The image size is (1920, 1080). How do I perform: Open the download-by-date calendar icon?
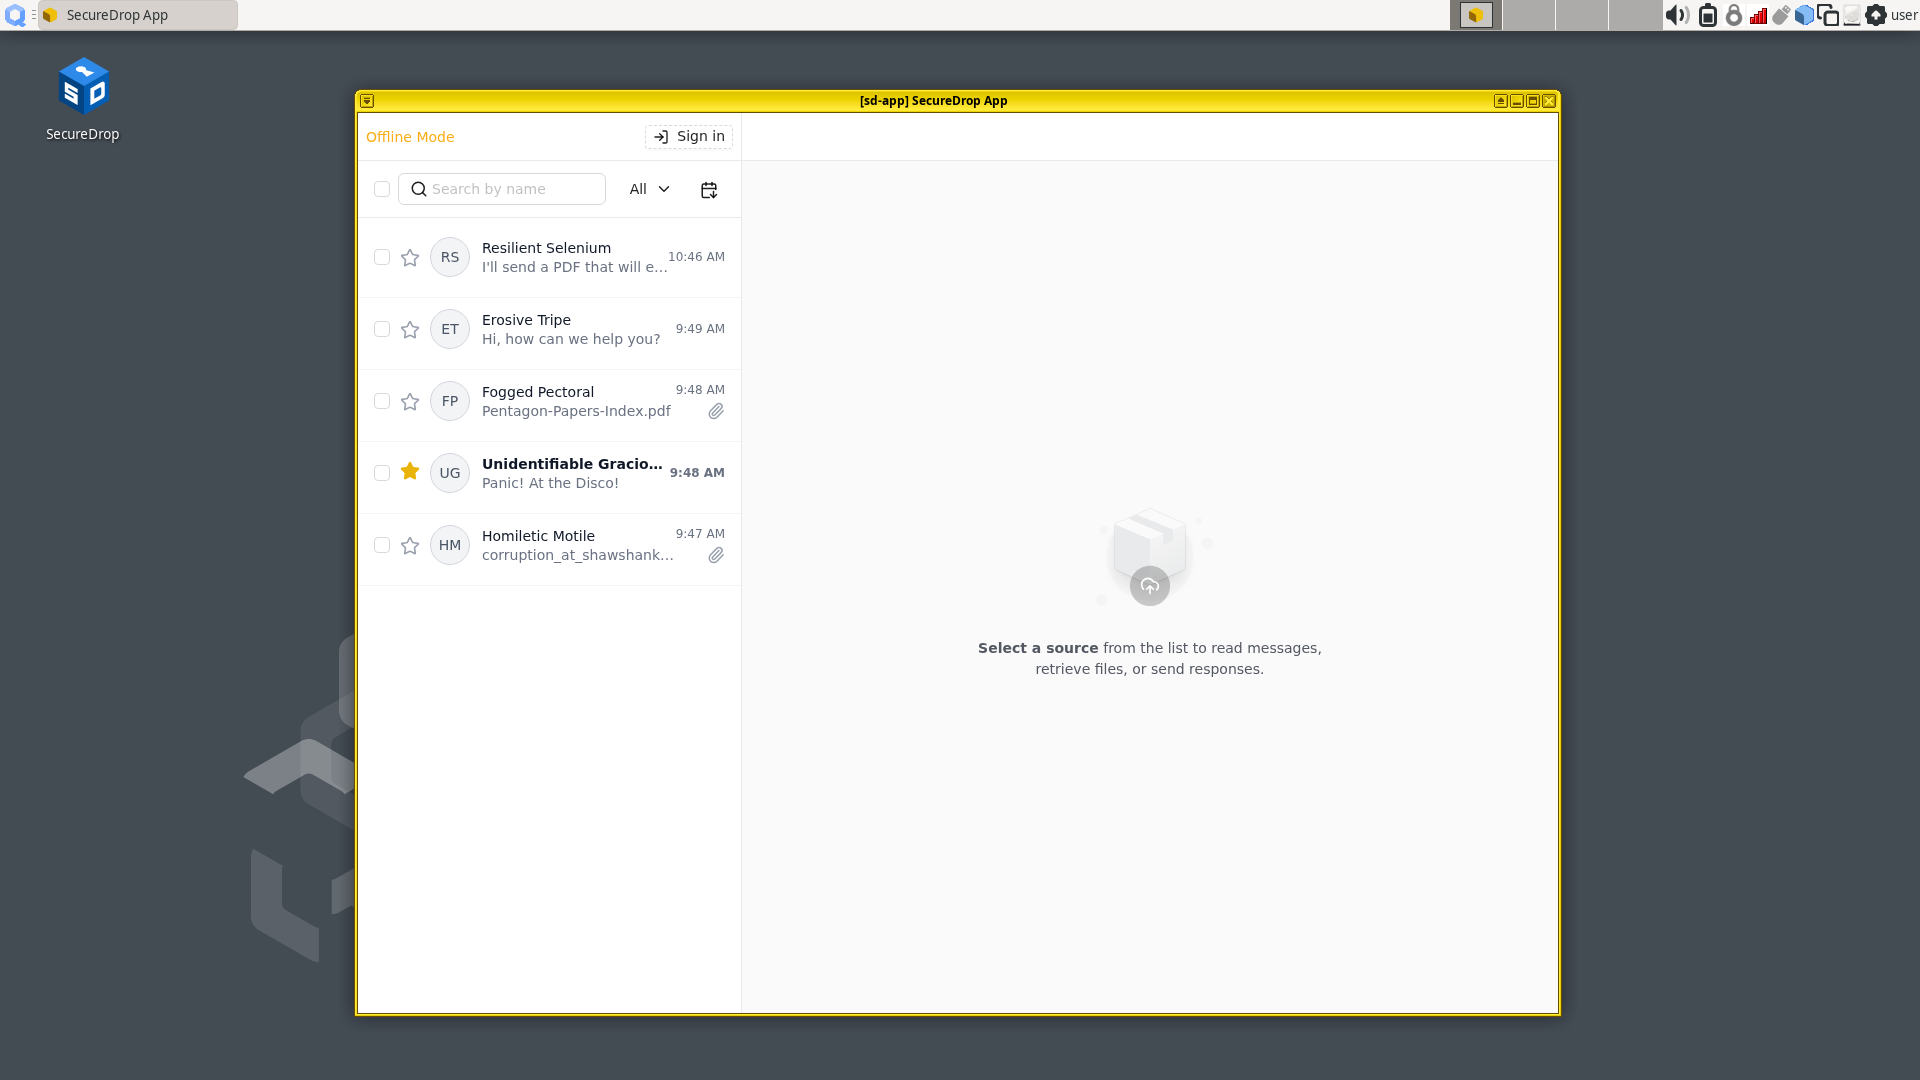click(x=709, y=189)
